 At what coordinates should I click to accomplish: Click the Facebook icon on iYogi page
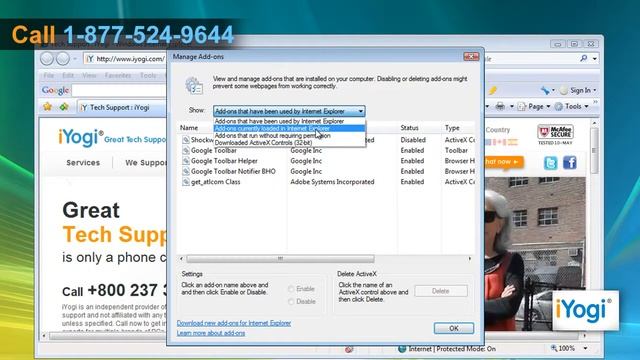[570, 163]
